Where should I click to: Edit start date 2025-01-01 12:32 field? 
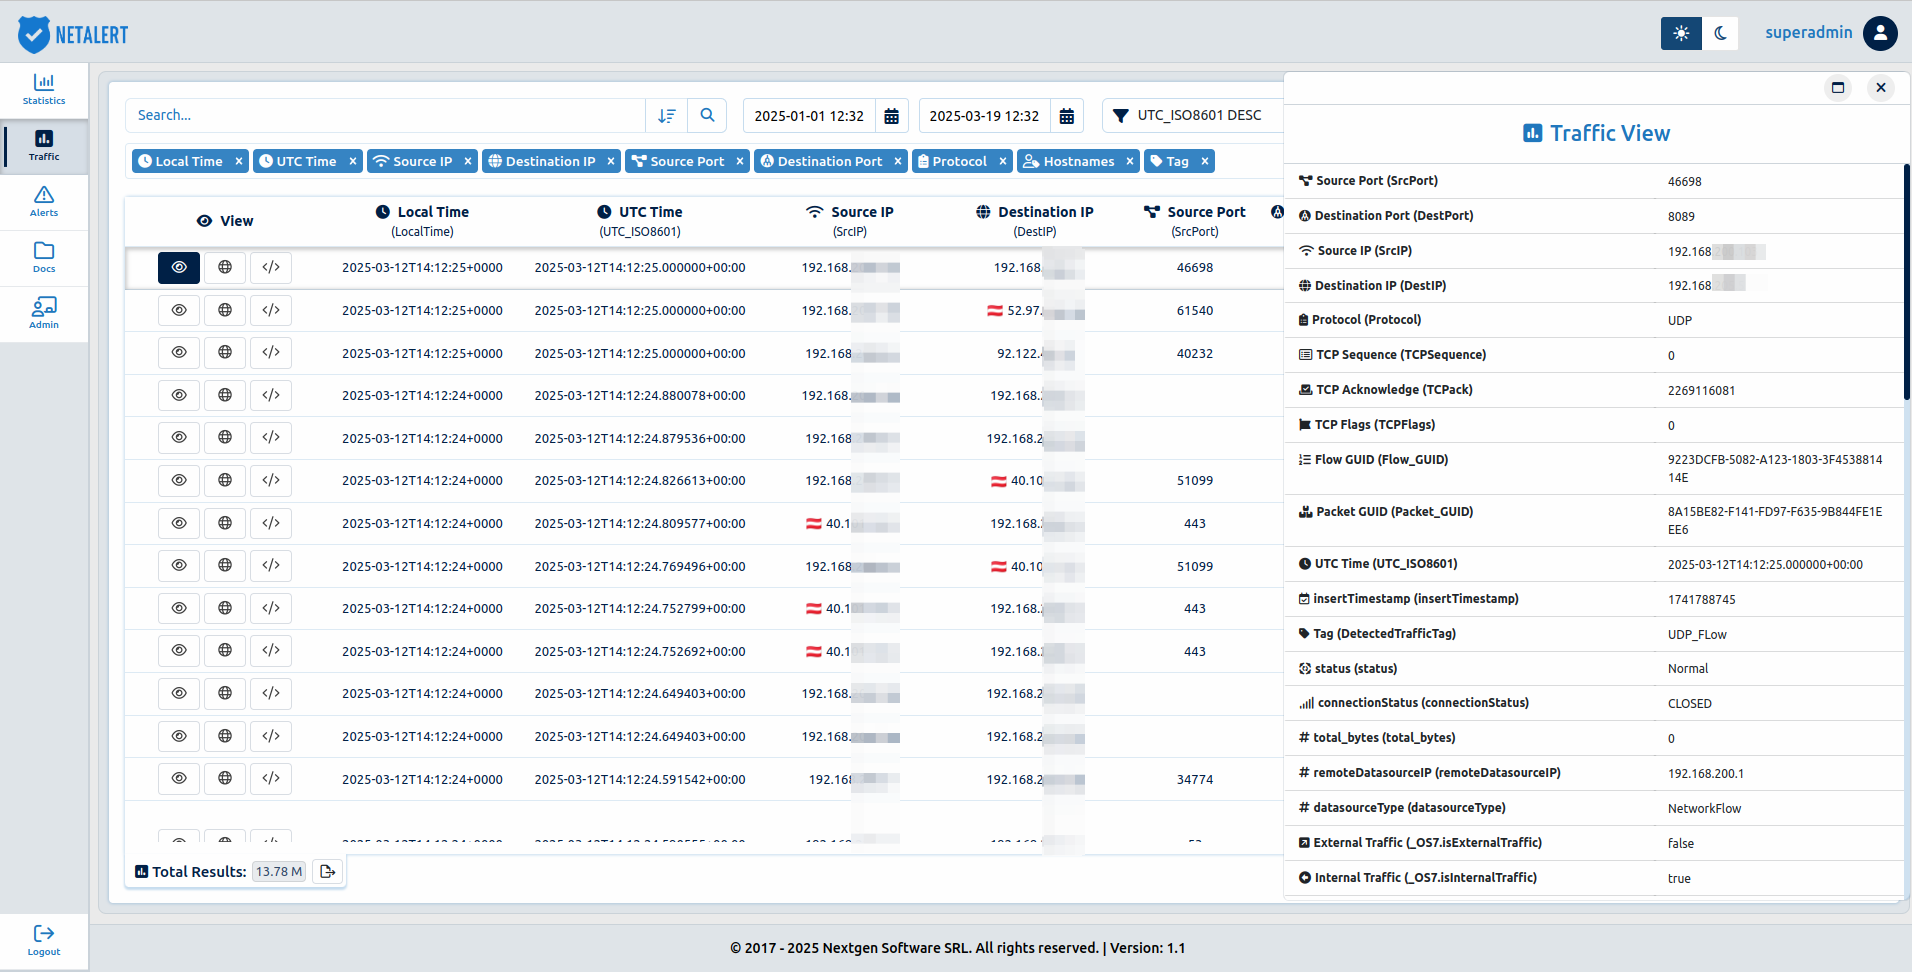[809, 116]
